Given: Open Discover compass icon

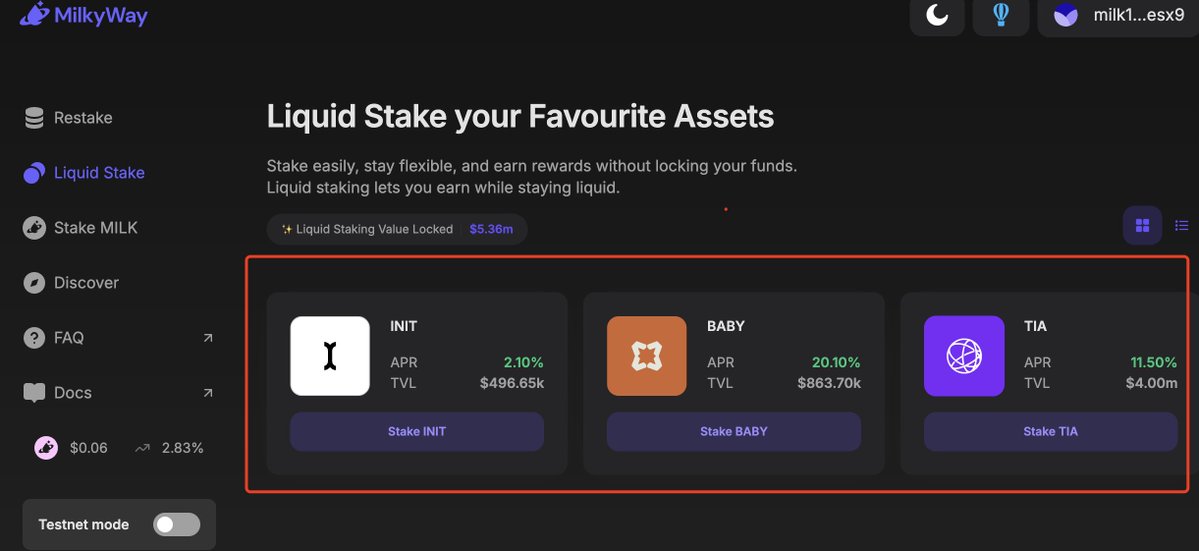Looking at the screenshot, I should [34, 283].
